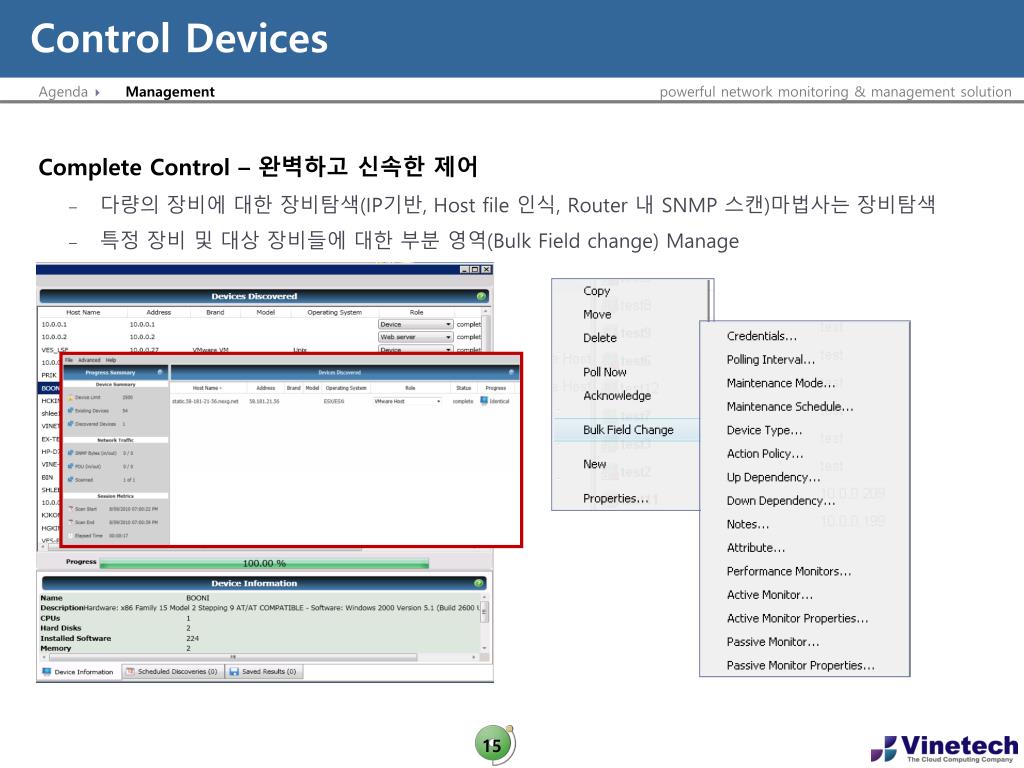Viewport: 1024px width, 768px height.
Task: Click the Existing Devices icon
Action: [x=71, y=411]
